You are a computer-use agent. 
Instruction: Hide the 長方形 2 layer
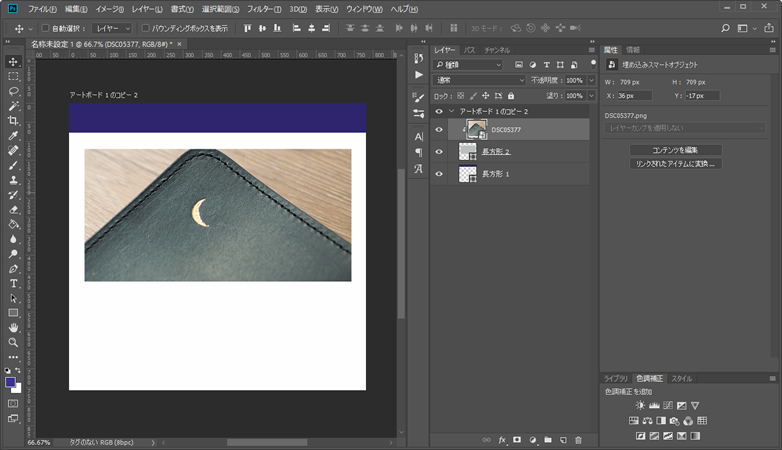(x=439, y=152)
